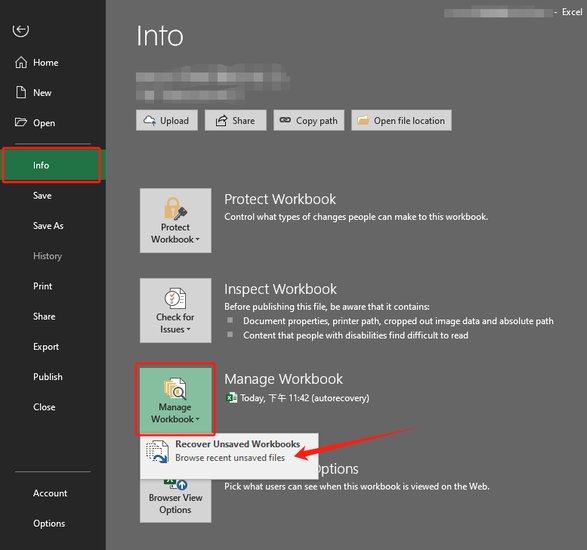
Task: Click 'Document properties, printer path' line
Action: 398,321
